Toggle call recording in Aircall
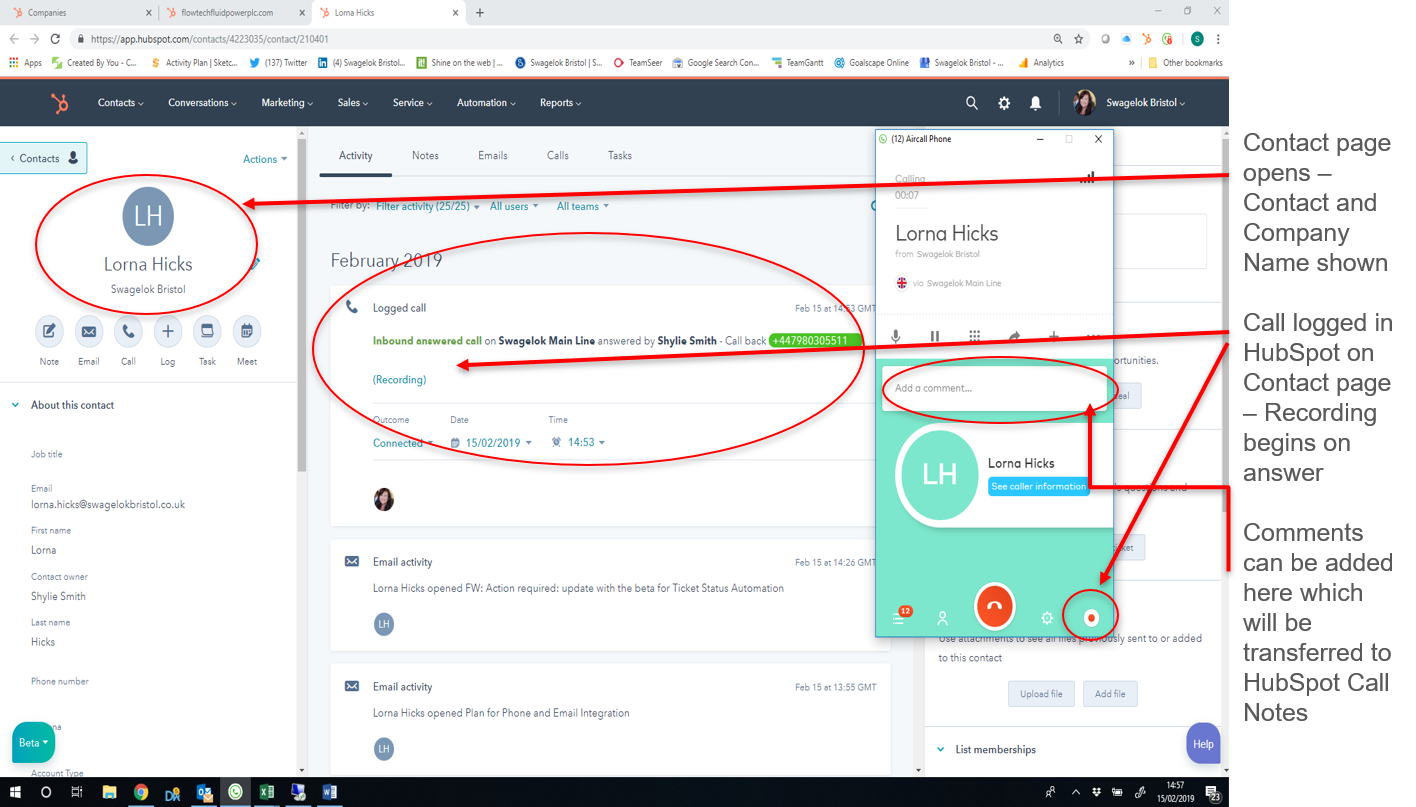The image size is (1416, 807). tap(1091, 618)
